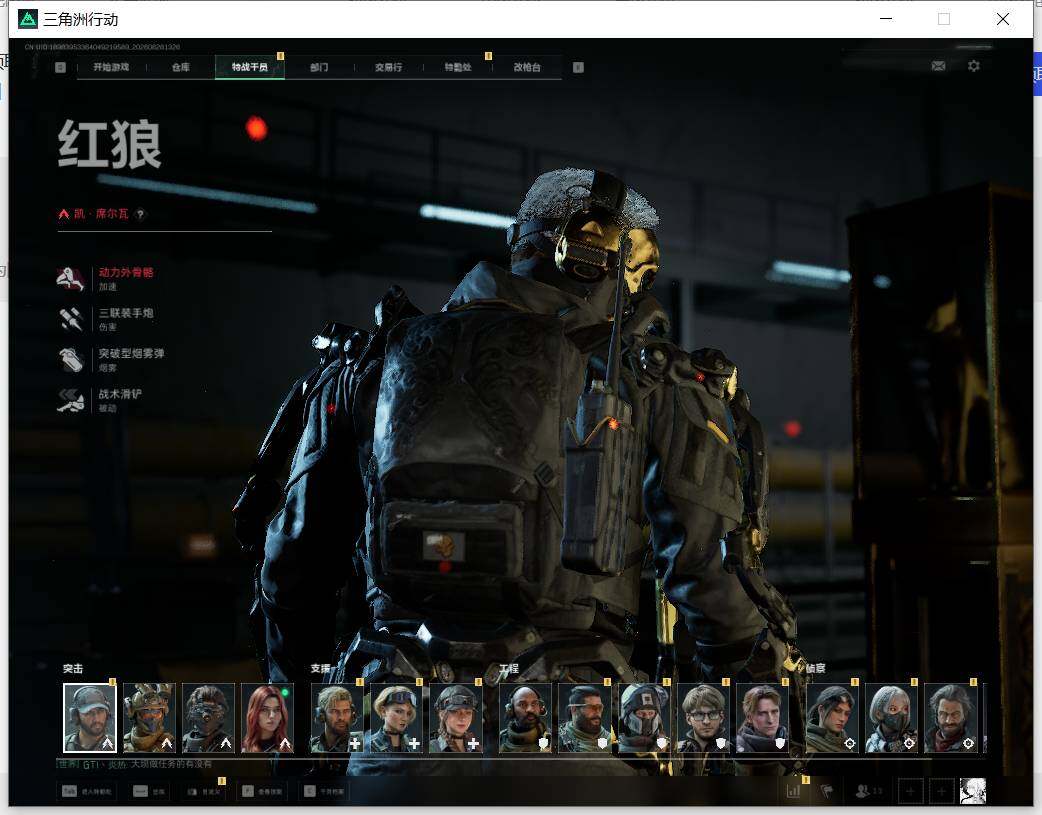Image resolution: width=1042 pixels, height=815 pixels.
Task: Open the statistics bar chart icon
Action: coord(793,791)
